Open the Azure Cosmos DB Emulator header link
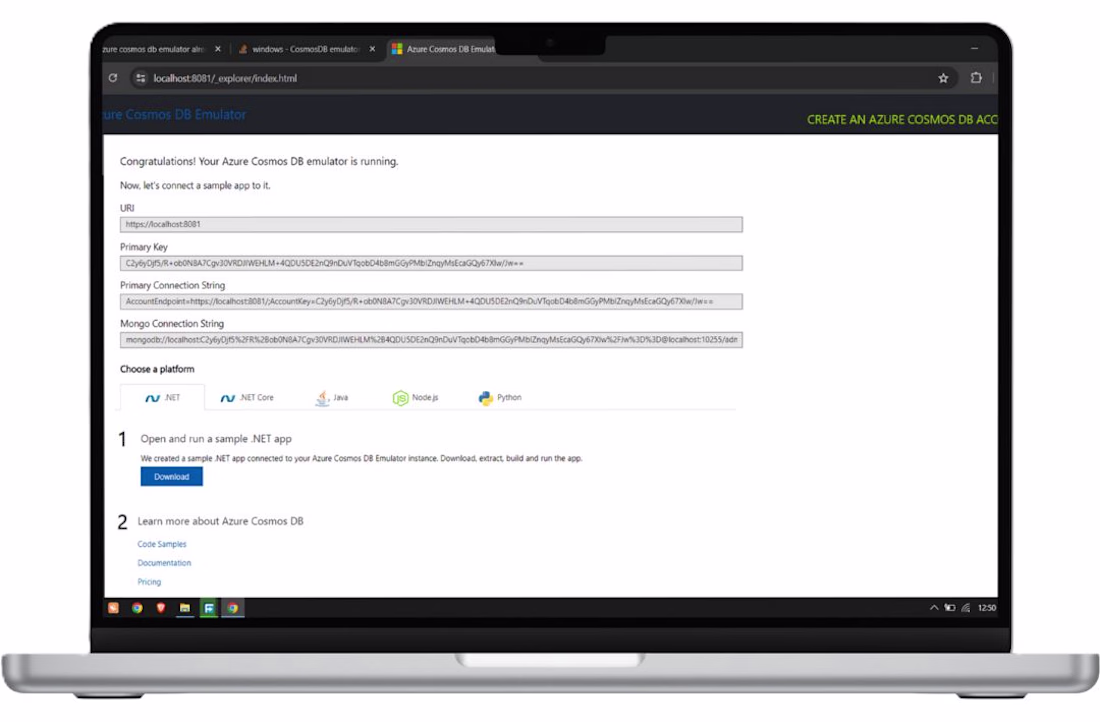The width and height of the screenshot is (1100, 722). pos(175,114)
